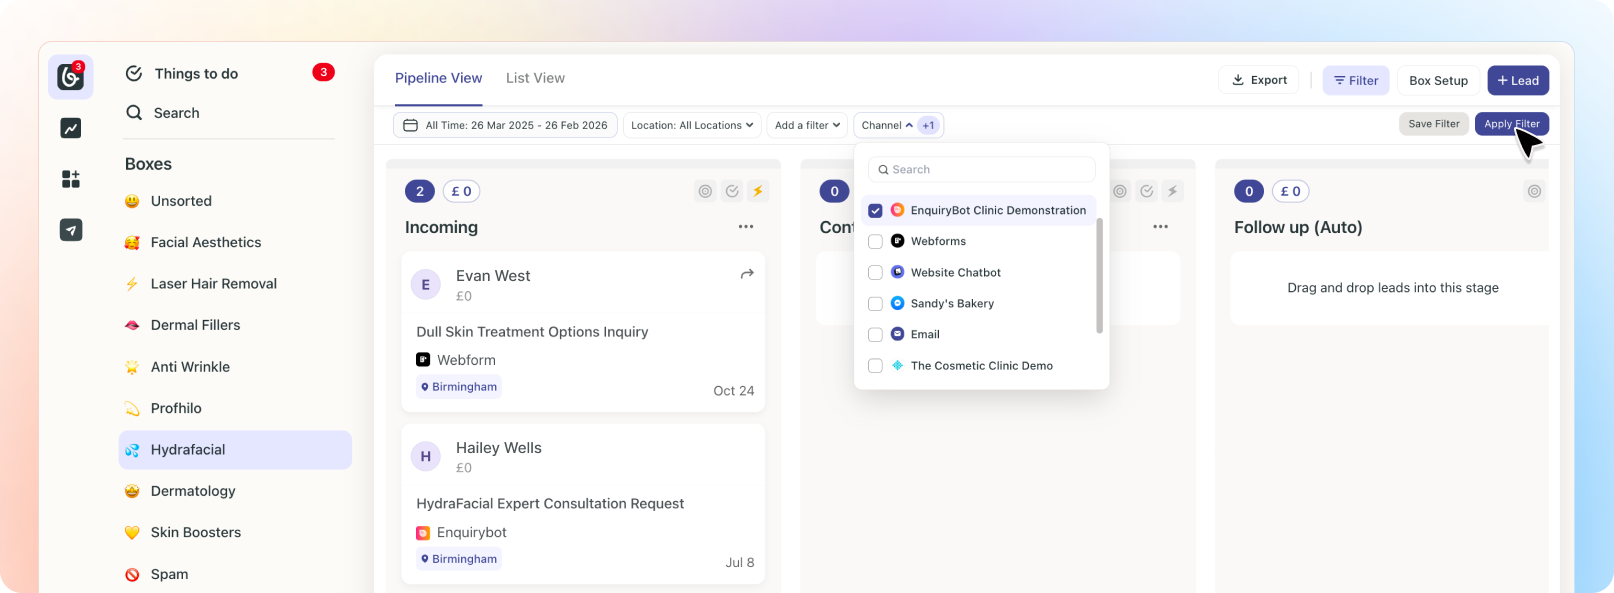Switch to the Pipeline View tab
1614x593 pixels.
pyautogui.click(x=438, y=78)
